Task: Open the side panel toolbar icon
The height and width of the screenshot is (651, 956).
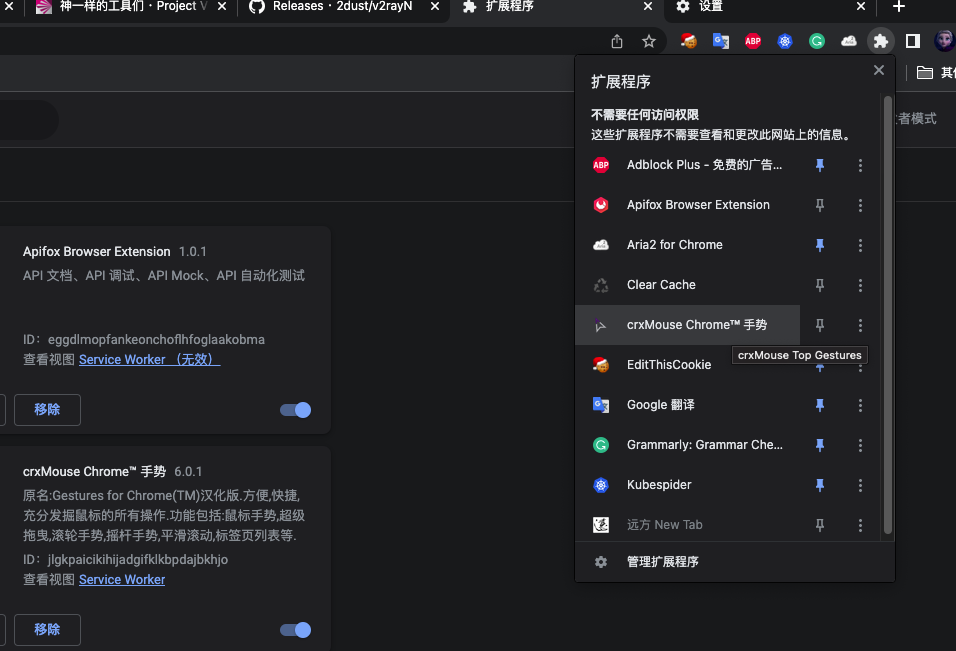Action: 913,41
